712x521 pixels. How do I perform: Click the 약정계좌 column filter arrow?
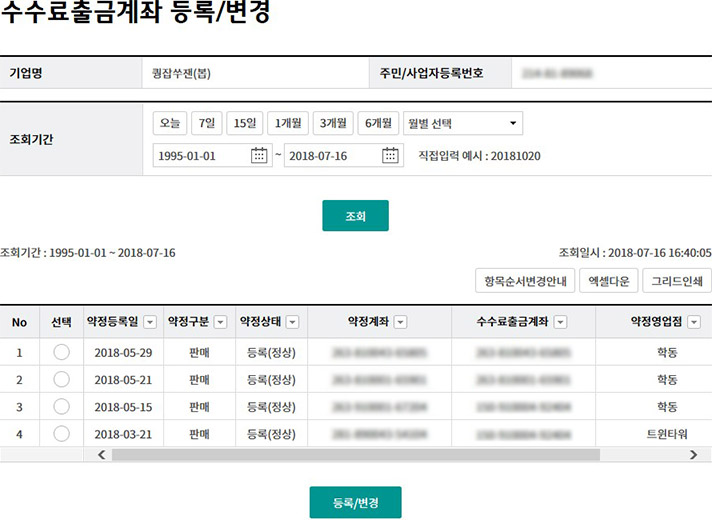tap(400, 322)
